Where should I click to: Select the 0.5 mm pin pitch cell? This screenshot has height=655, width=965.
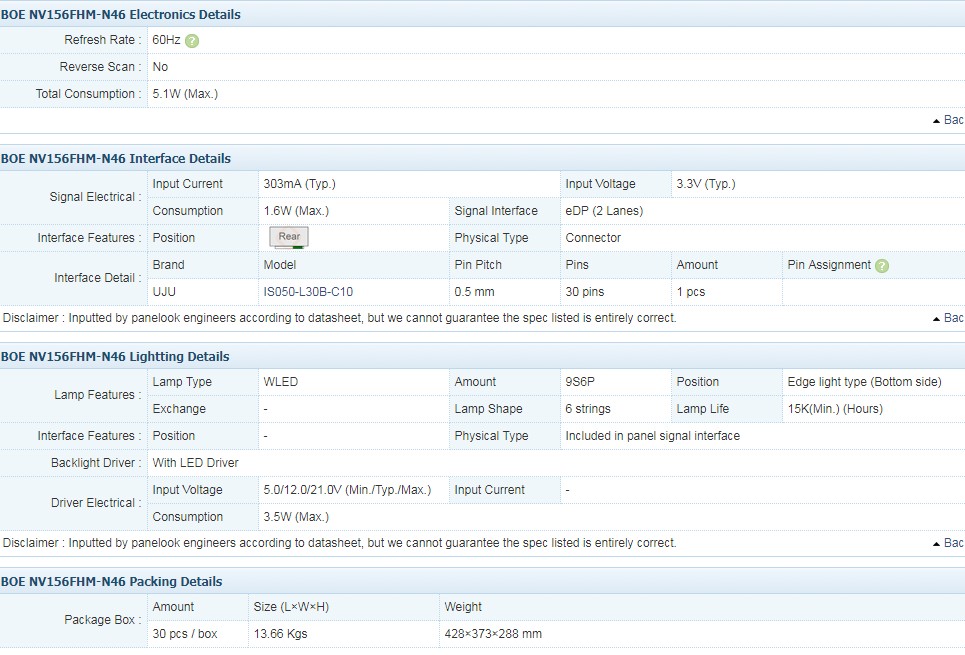pyautogui.click(x=474, y=292)
